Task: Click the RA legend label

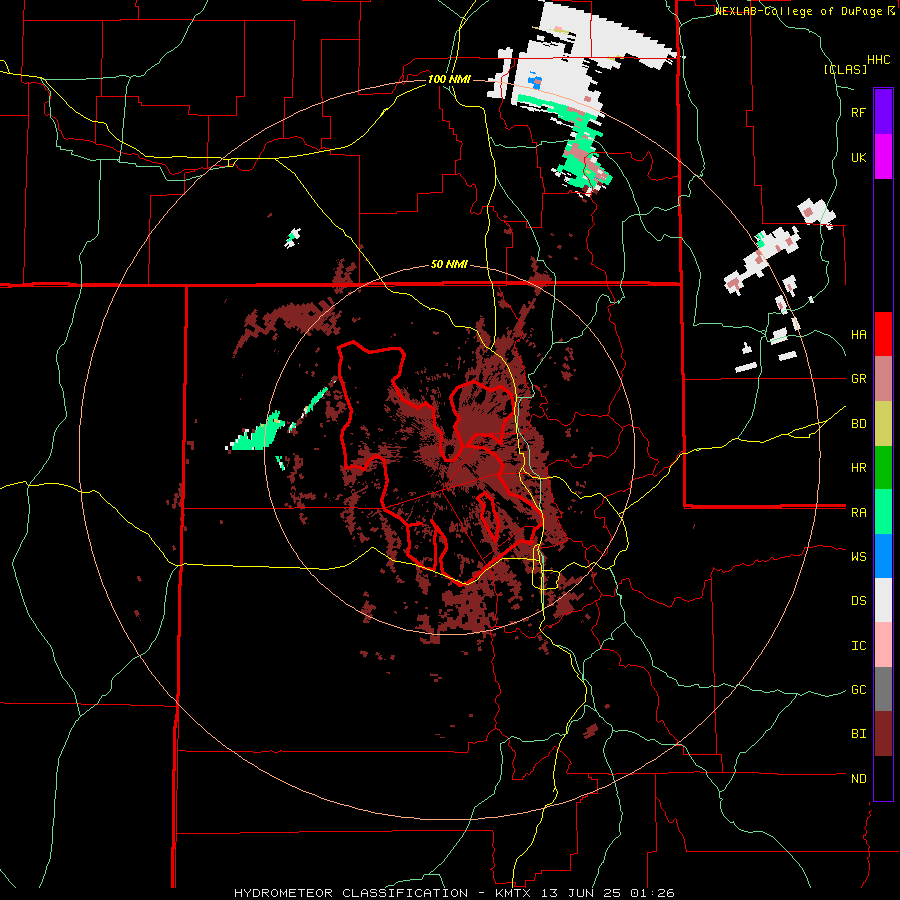Action: click(x=858, y=513)
